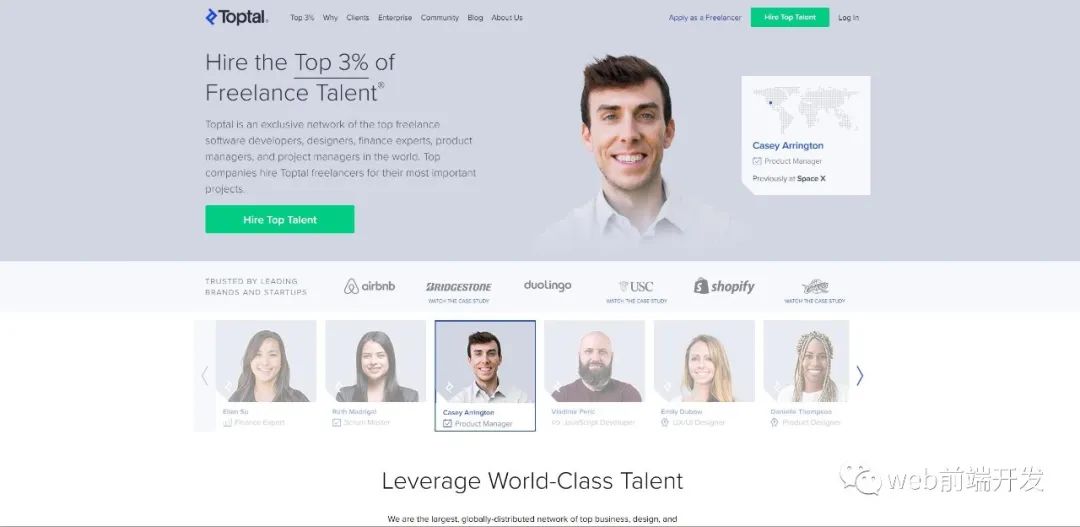Viewport: 1080px width, 527px height.
Task: Click the Toptal logo in header
Action: tap(236, 17)
